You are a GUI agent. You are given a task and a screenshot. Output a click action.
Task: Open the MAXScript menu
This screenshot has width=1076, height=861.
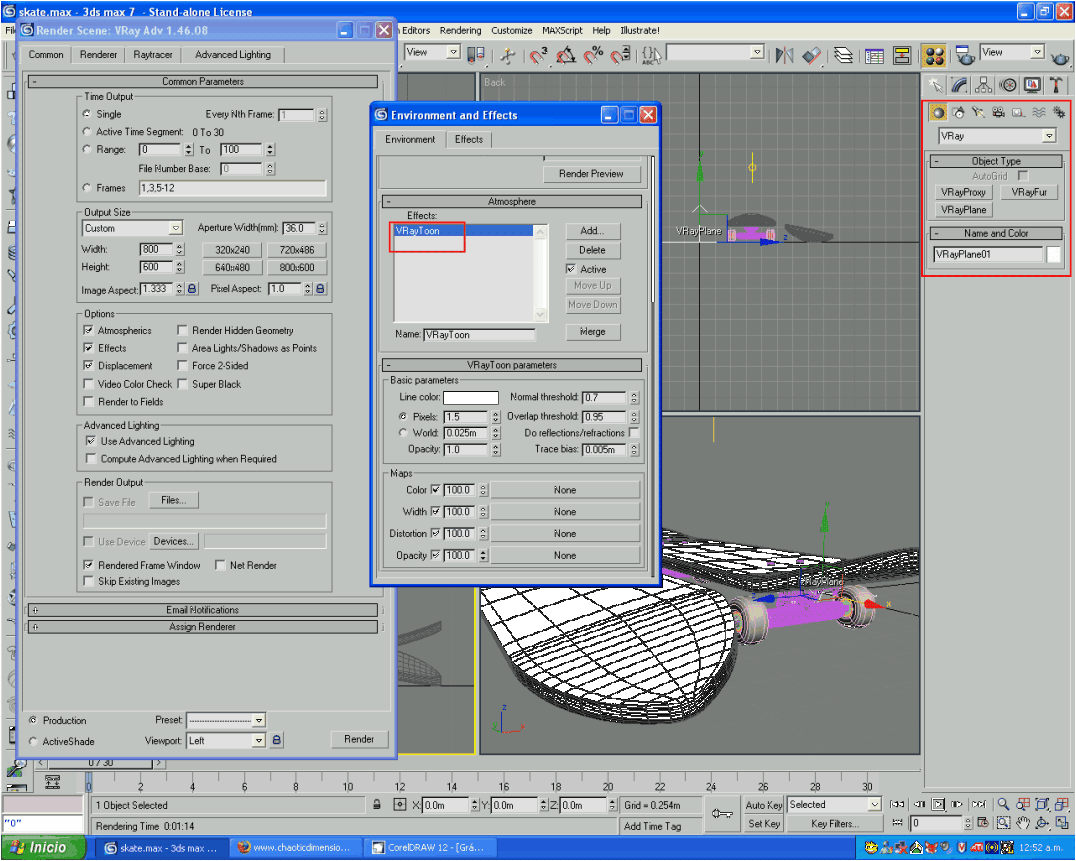tap(562, 31)
